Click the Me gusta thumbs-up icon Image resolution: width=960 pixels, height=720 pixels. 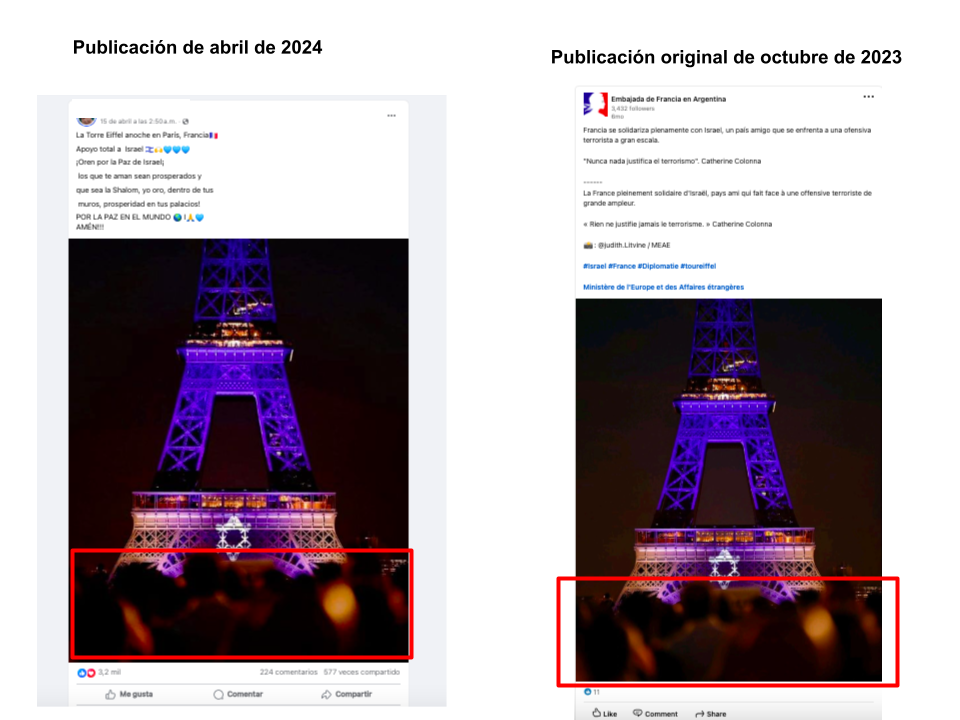click(x=110, y=694)
